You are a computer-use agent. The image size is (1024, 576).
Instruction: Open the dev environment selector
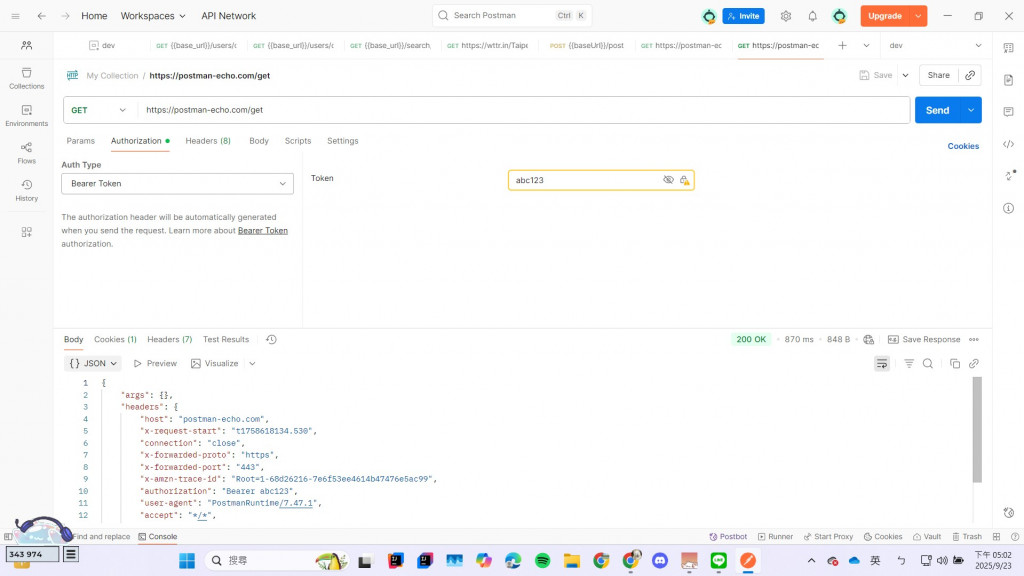(935, 45)
